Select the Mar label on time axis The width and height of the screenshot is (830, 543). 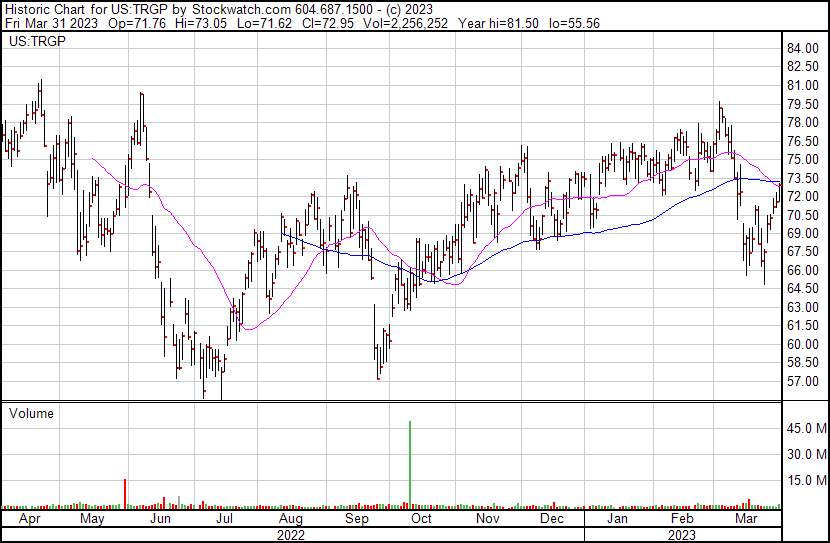point(745,520)
